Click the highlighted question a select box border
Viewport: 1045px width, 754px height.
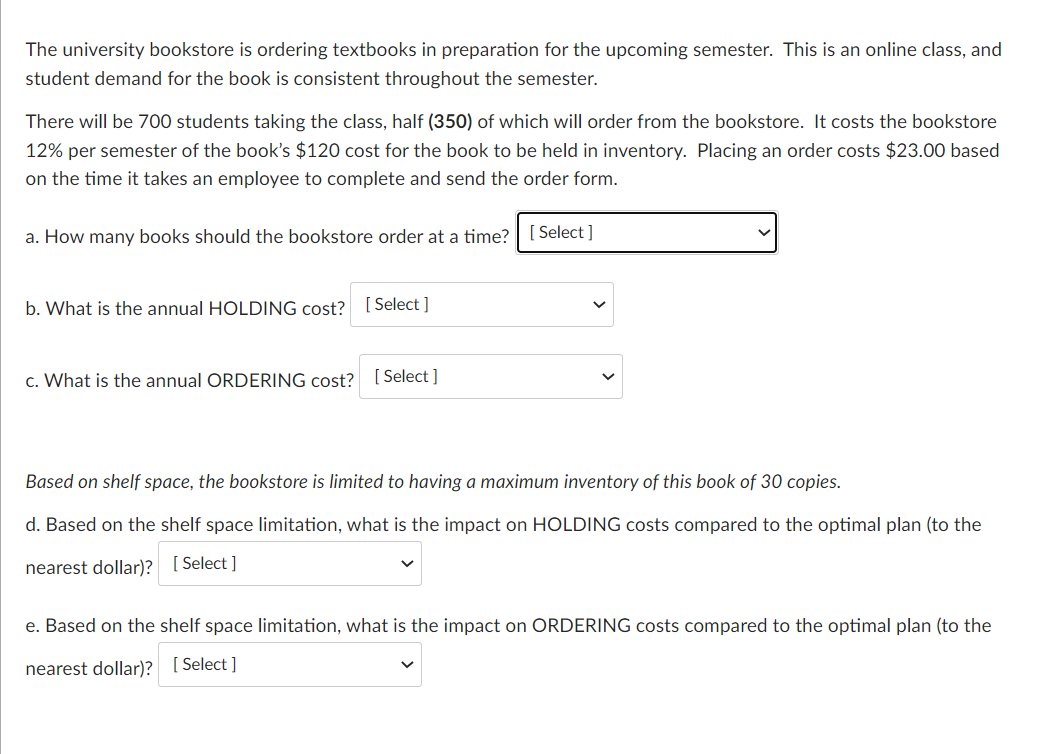646,211
